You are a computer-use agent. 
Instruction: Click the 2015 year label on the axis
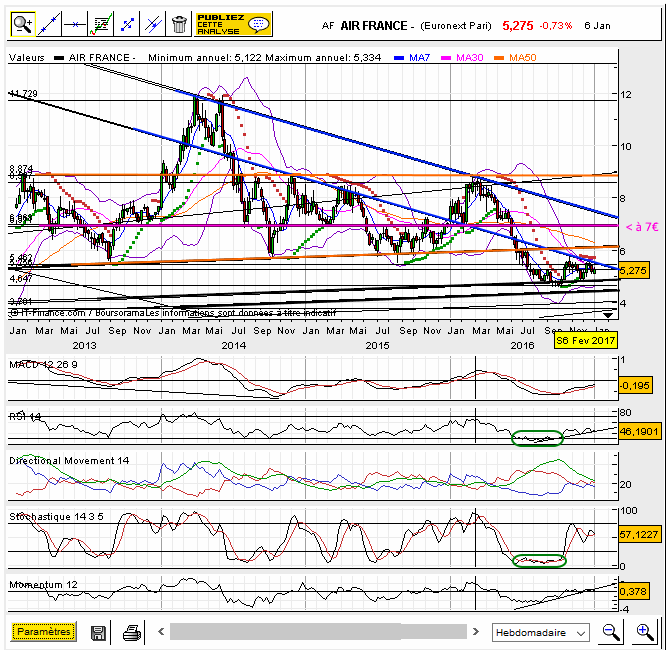pos(377,345)
